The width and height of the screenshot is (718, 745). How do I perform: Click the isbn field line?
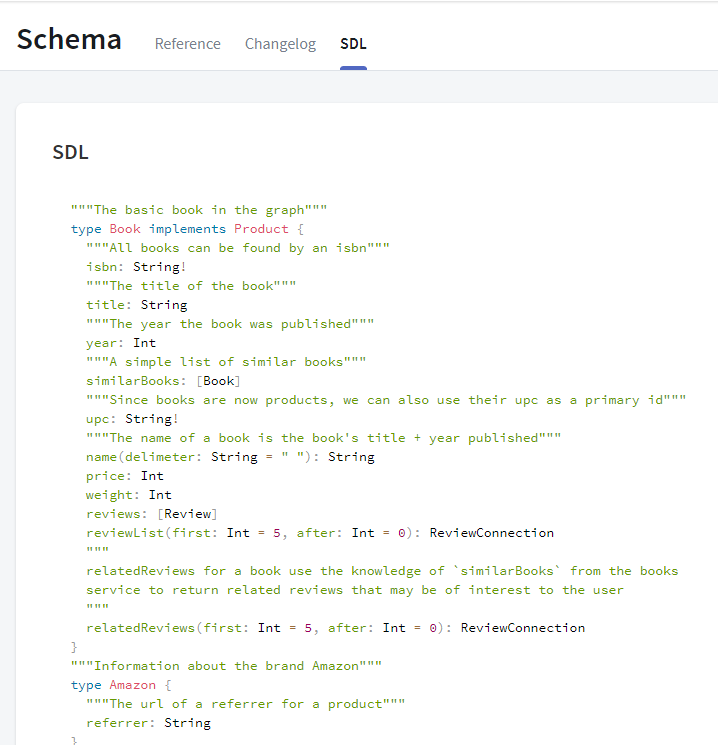pyautogui.click(x=135, y=267)
